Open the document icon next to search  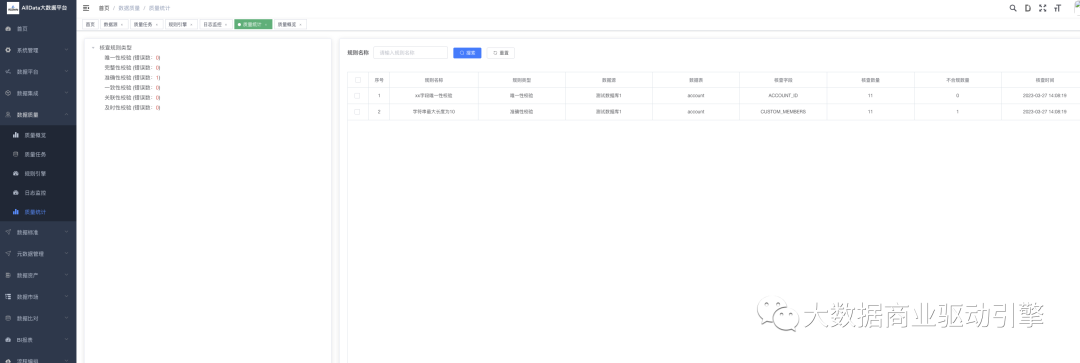pyautogui.click(x=1028, y=8)
